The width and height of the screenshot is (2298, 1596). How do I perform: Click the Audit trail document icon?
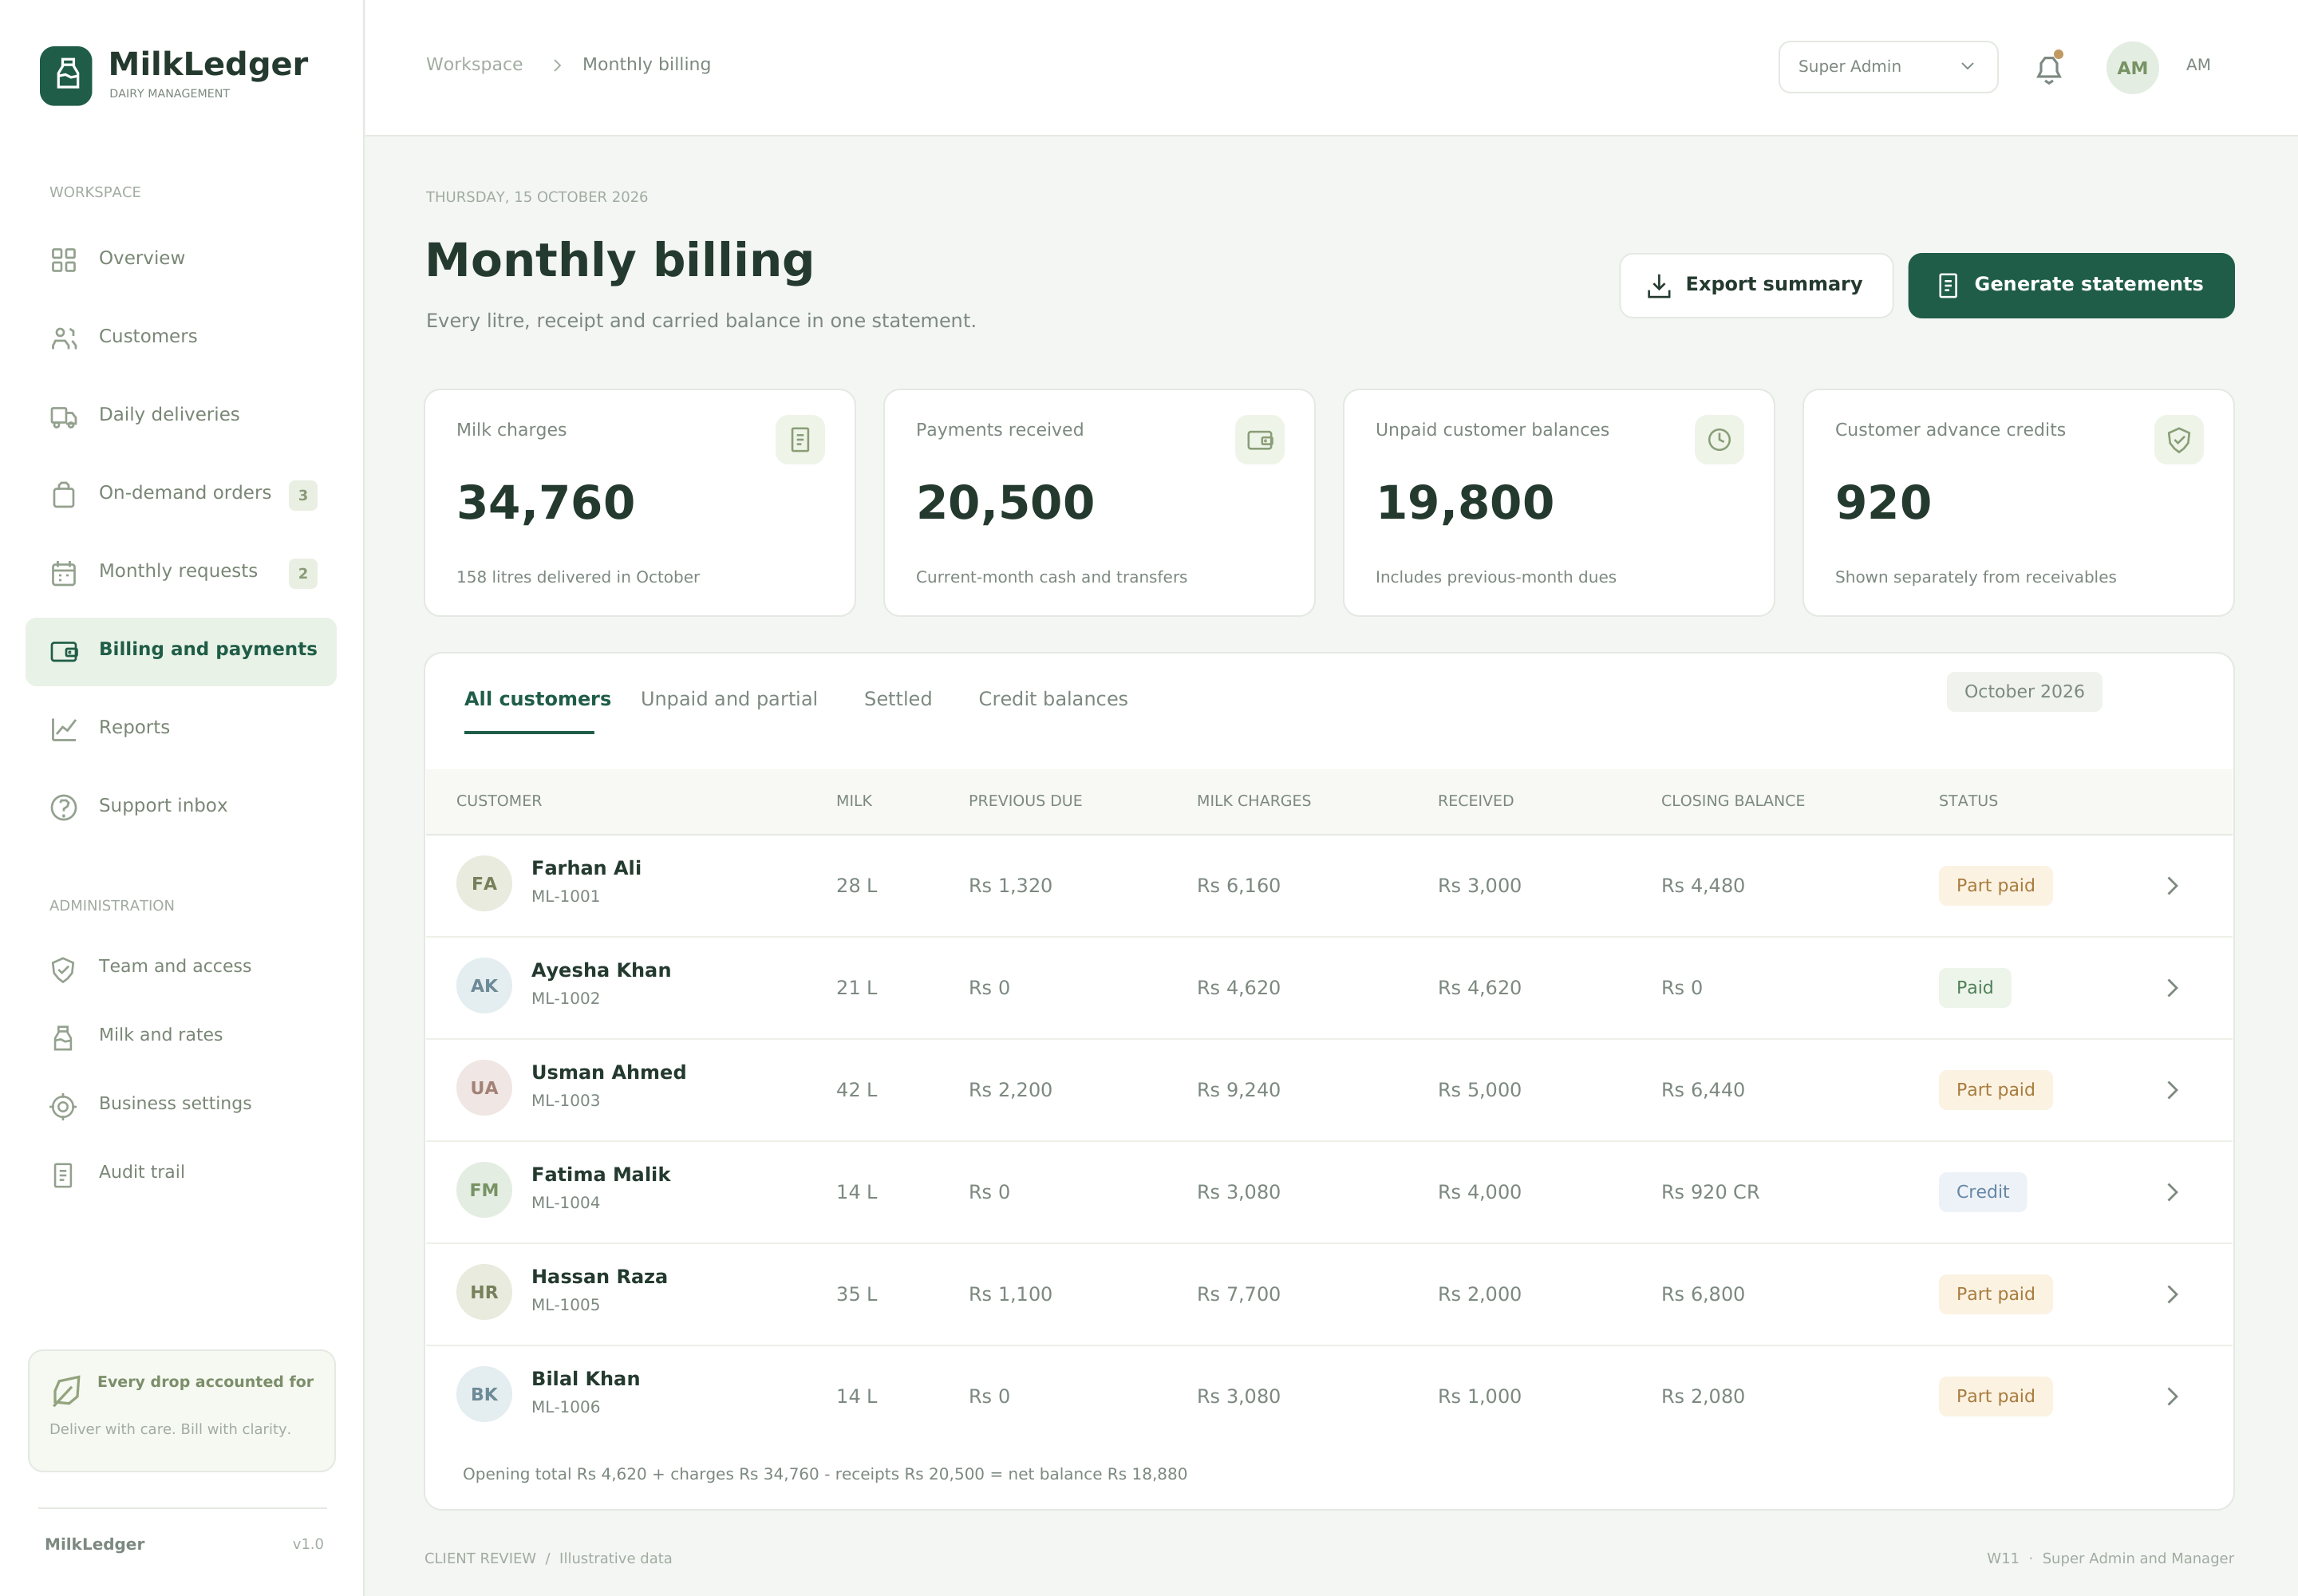click(x=63, y=1174)
